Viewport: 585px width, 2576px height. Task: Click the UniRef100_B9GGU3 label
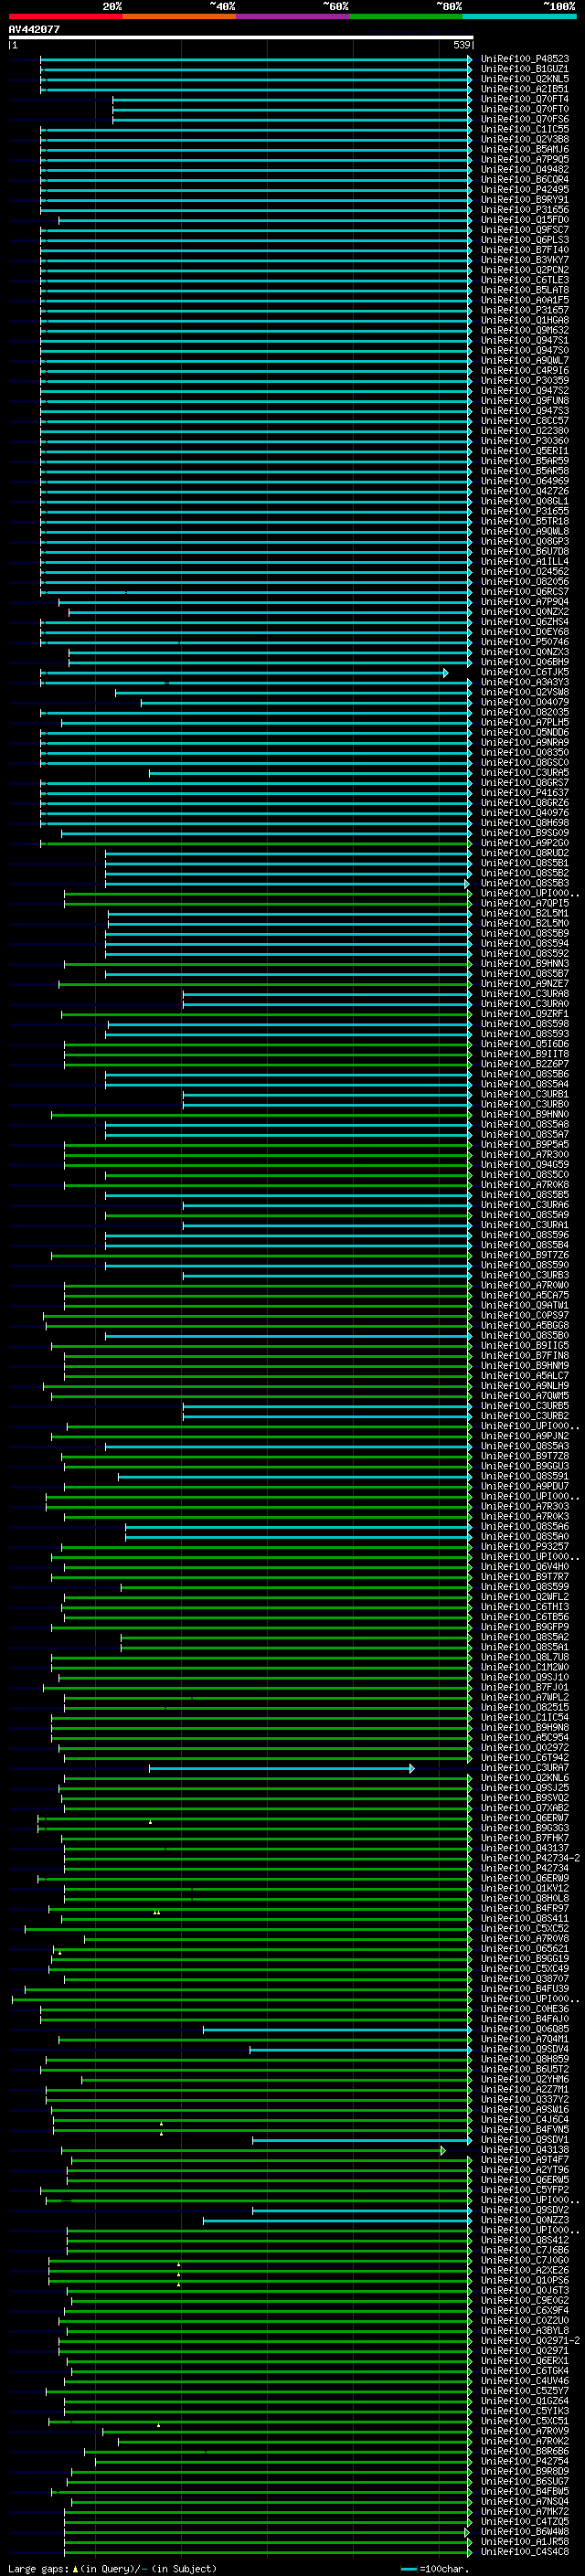tap(525, 1466)
